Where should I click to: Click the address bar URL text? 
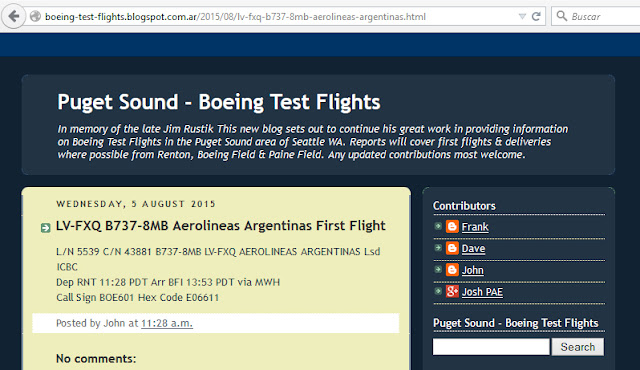click(x=236, y=17)
